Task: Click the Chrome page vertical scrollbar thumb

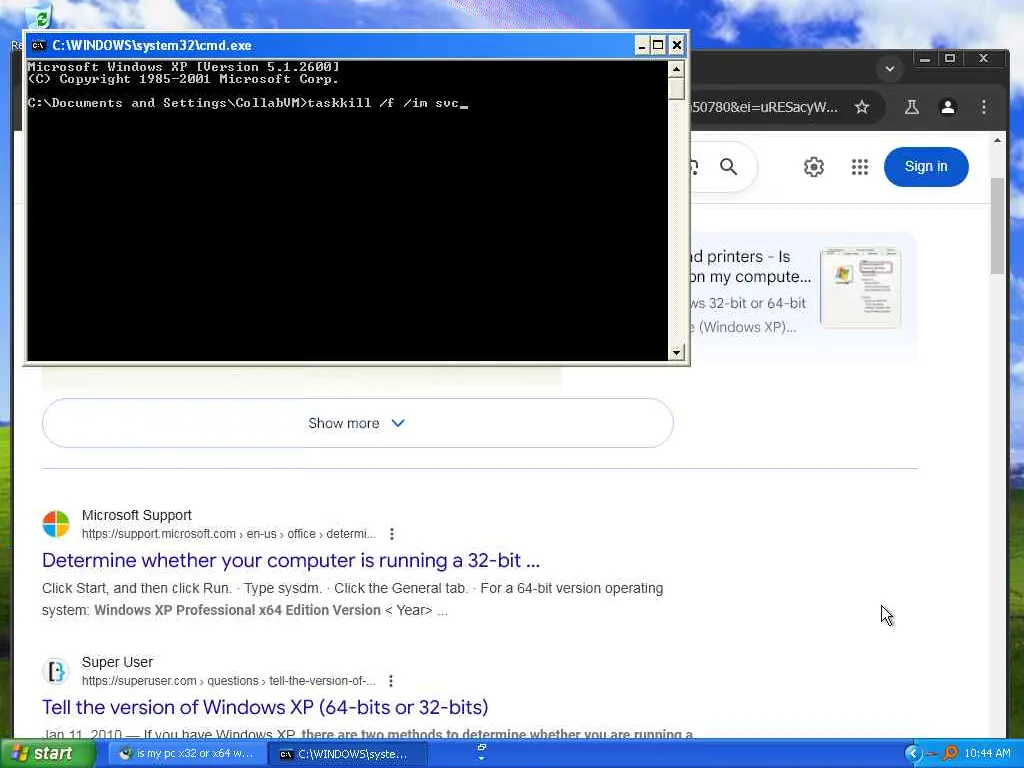Action: [997, 225]
